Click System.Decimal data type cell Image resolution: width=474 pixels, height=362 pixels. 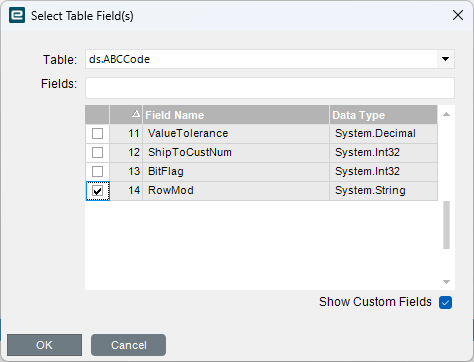[x=383, y=134]
